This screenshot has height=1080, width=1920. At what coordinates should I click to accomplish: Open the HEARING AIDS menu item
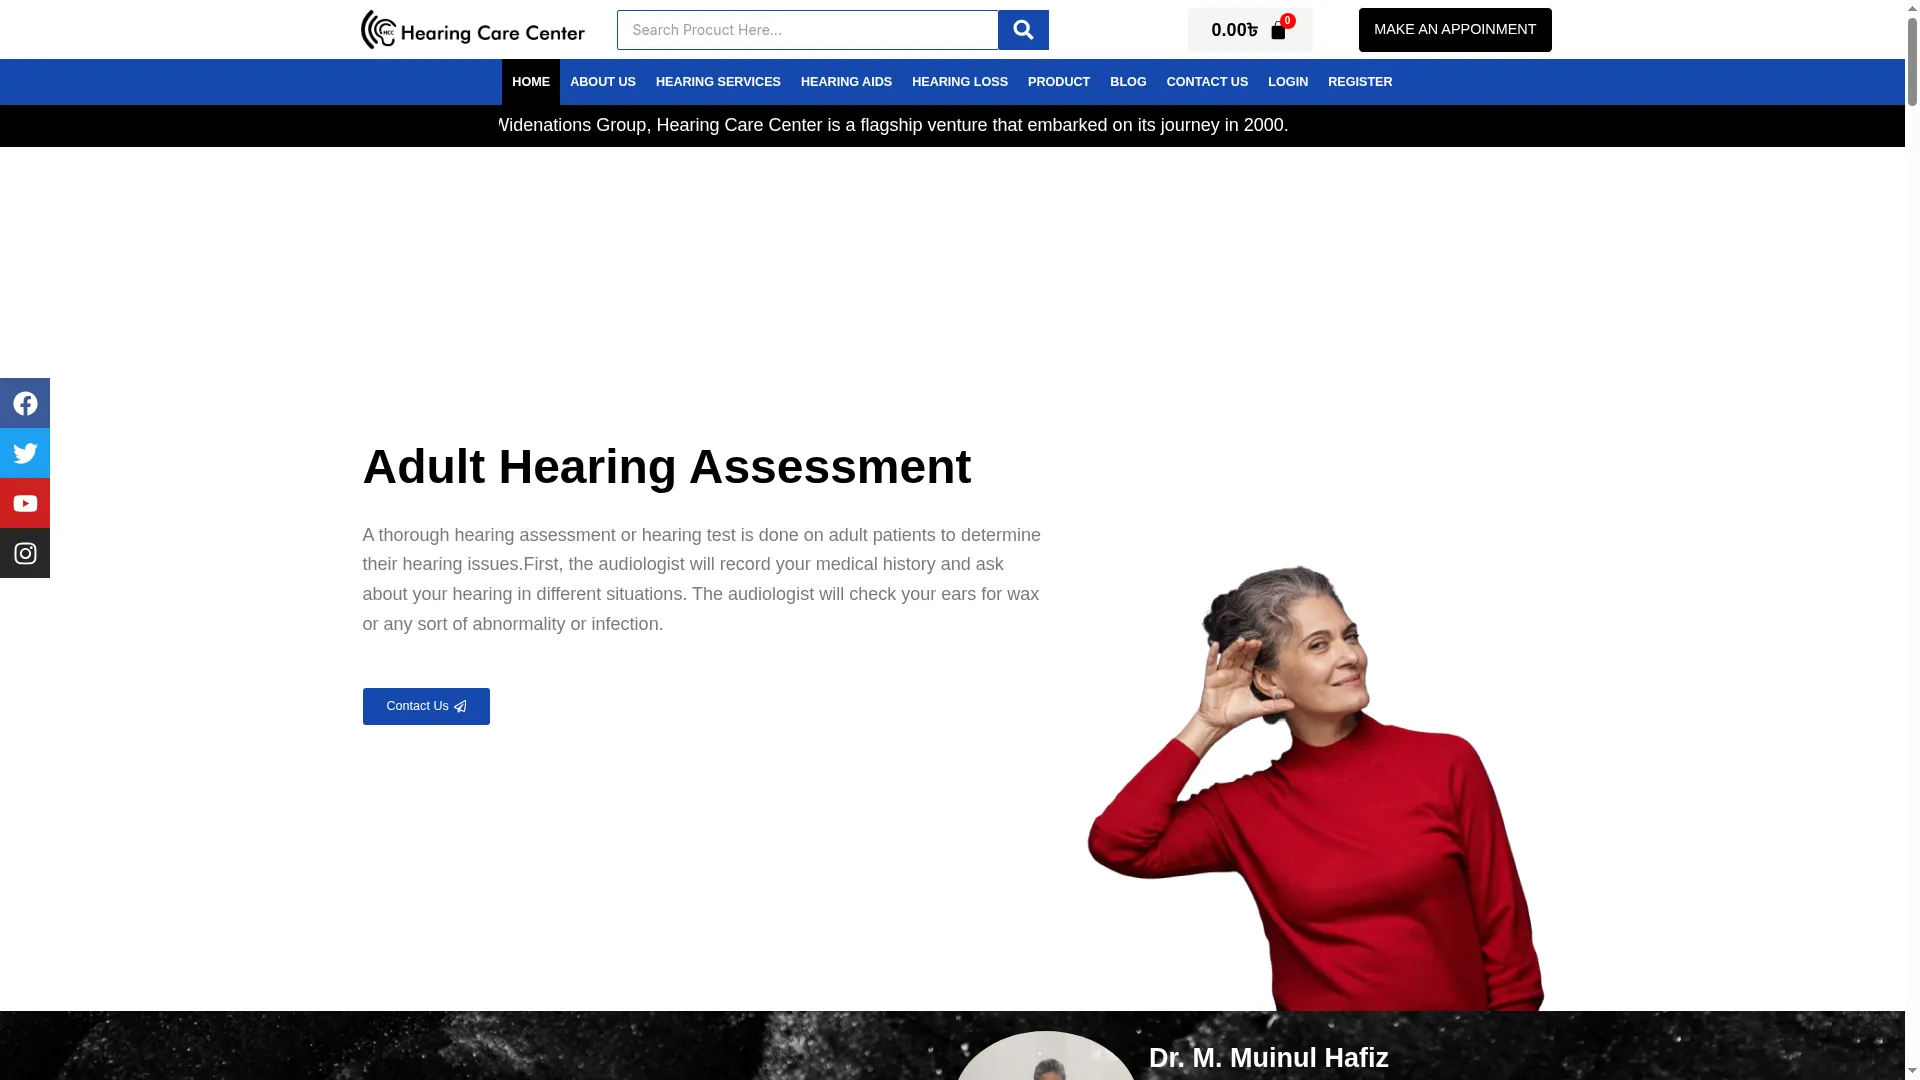click(846, 82)
